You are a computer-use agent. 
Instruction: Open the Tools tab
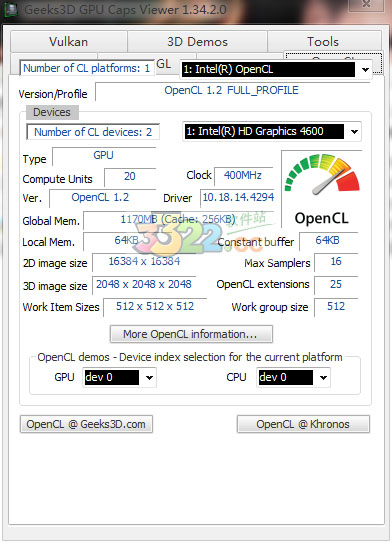pos(323,42)
